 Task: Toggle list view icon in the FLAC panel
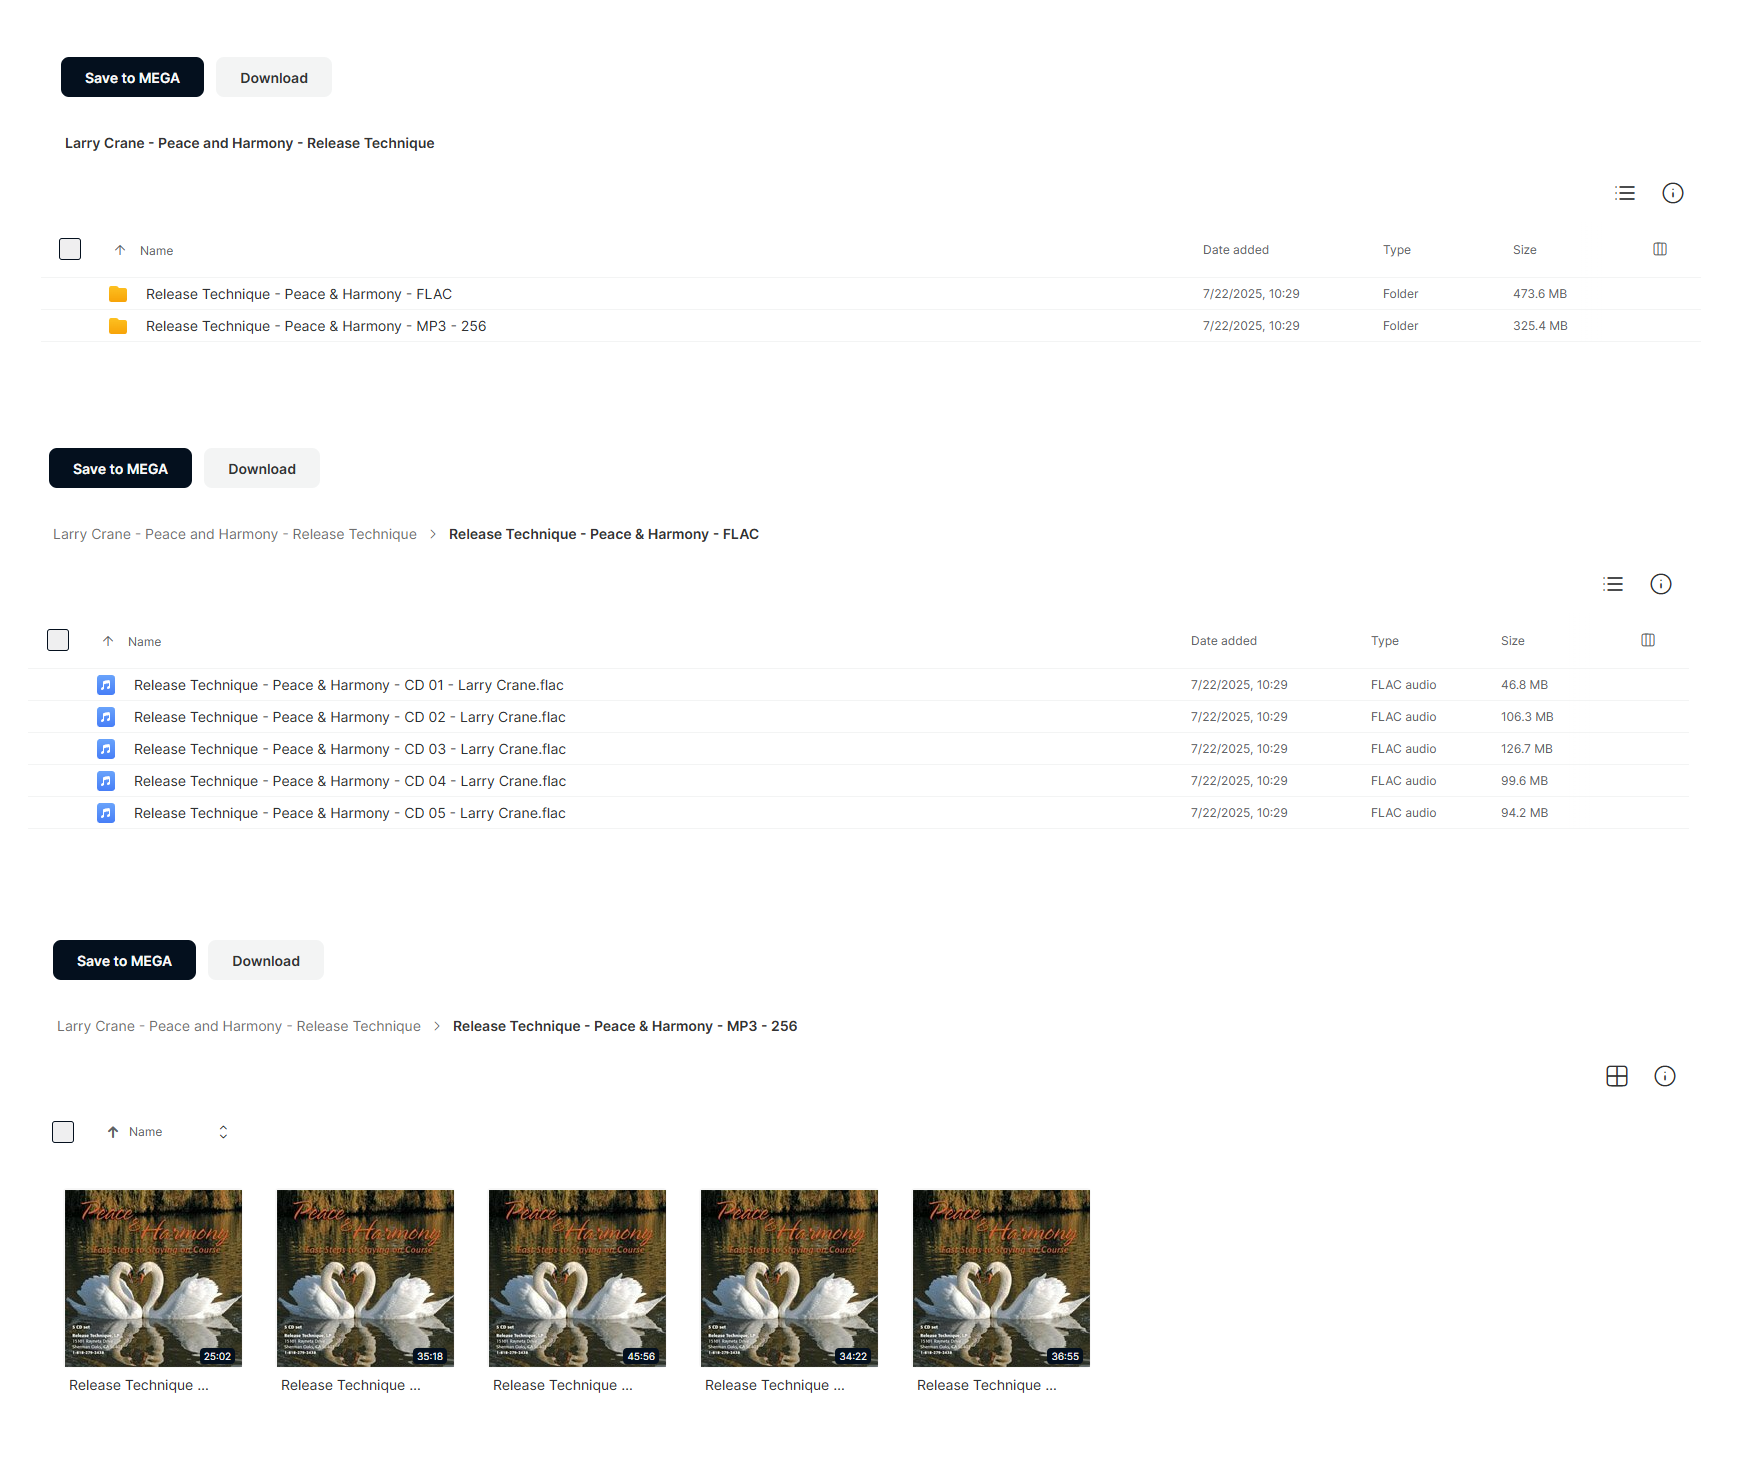tap(1613, 584)
